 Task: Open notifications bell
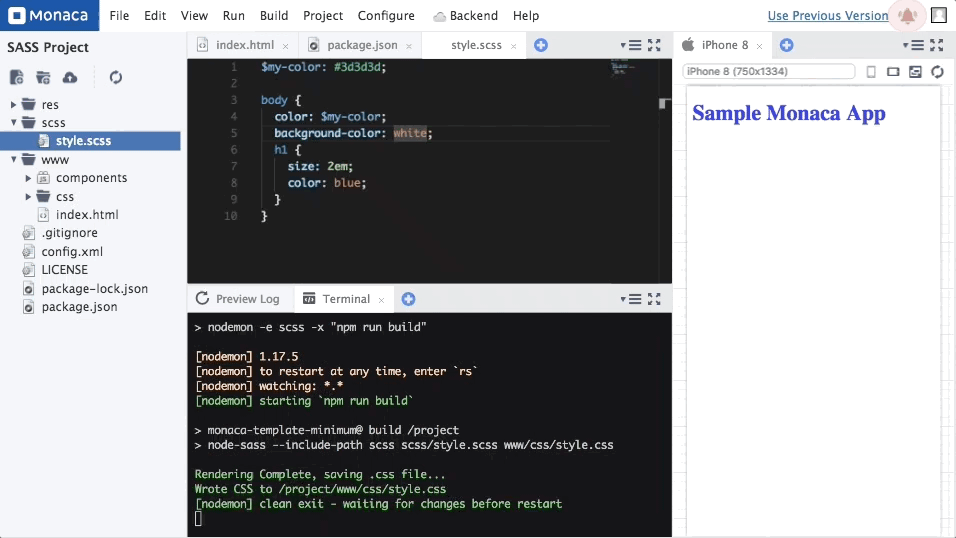(908, 15)
